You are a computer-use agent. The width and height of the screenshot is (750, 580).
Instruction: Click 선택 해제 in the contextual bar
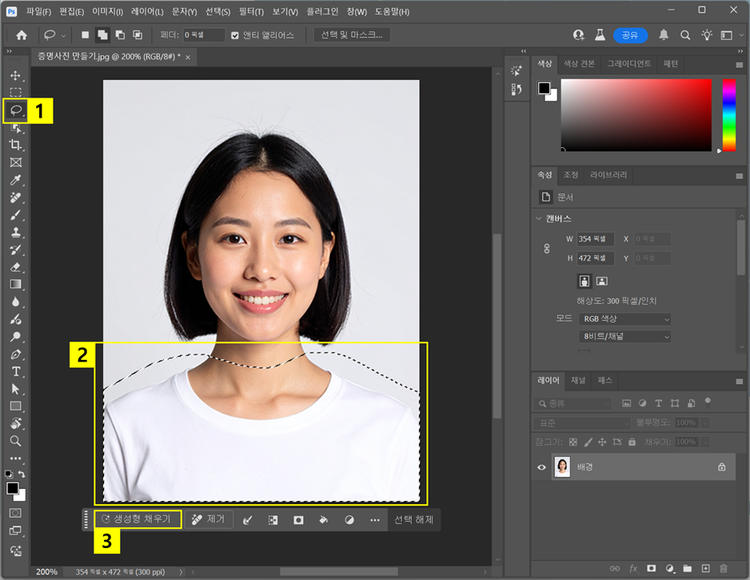coord(413,520)
